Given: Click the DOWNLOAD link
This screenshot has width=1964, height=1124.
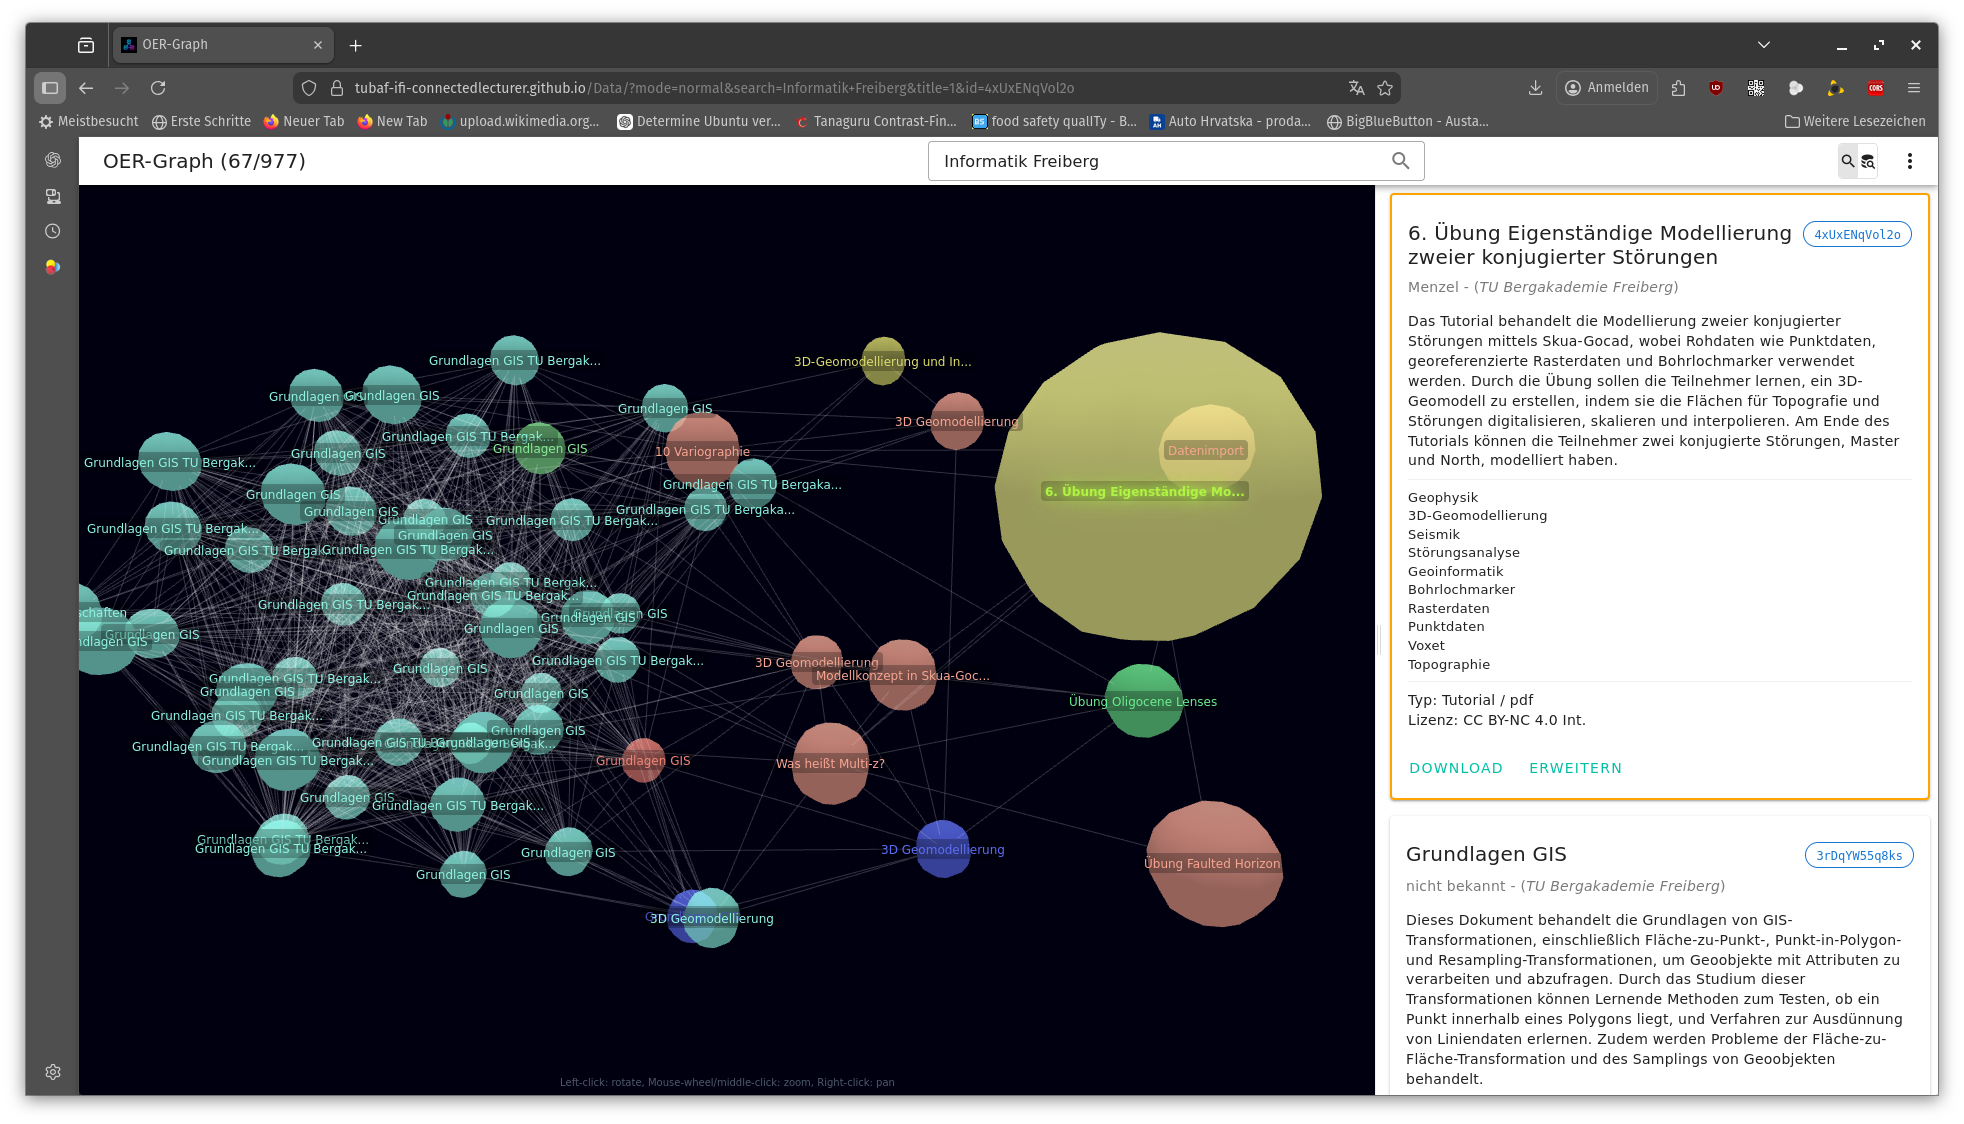Looking at the screenshot, I should pos(1456,768).
